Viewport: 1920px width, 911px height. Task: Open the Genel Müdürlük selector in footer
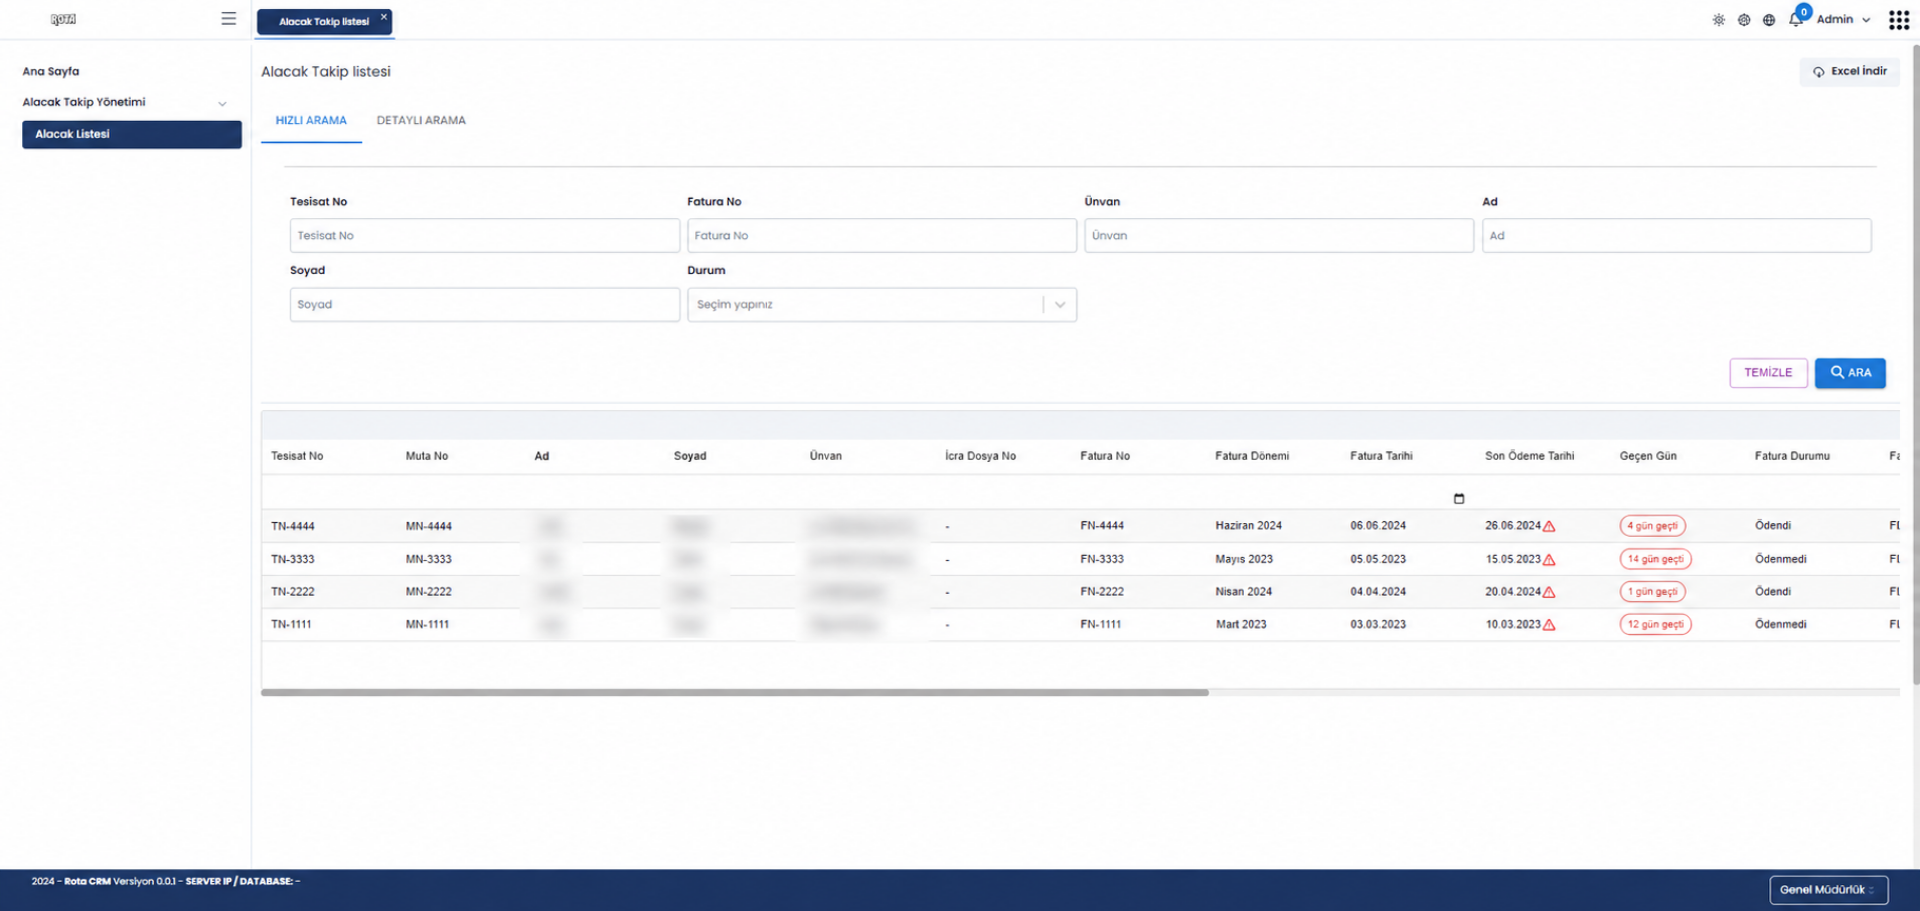pyautogui.click(x=1828, y=890)
